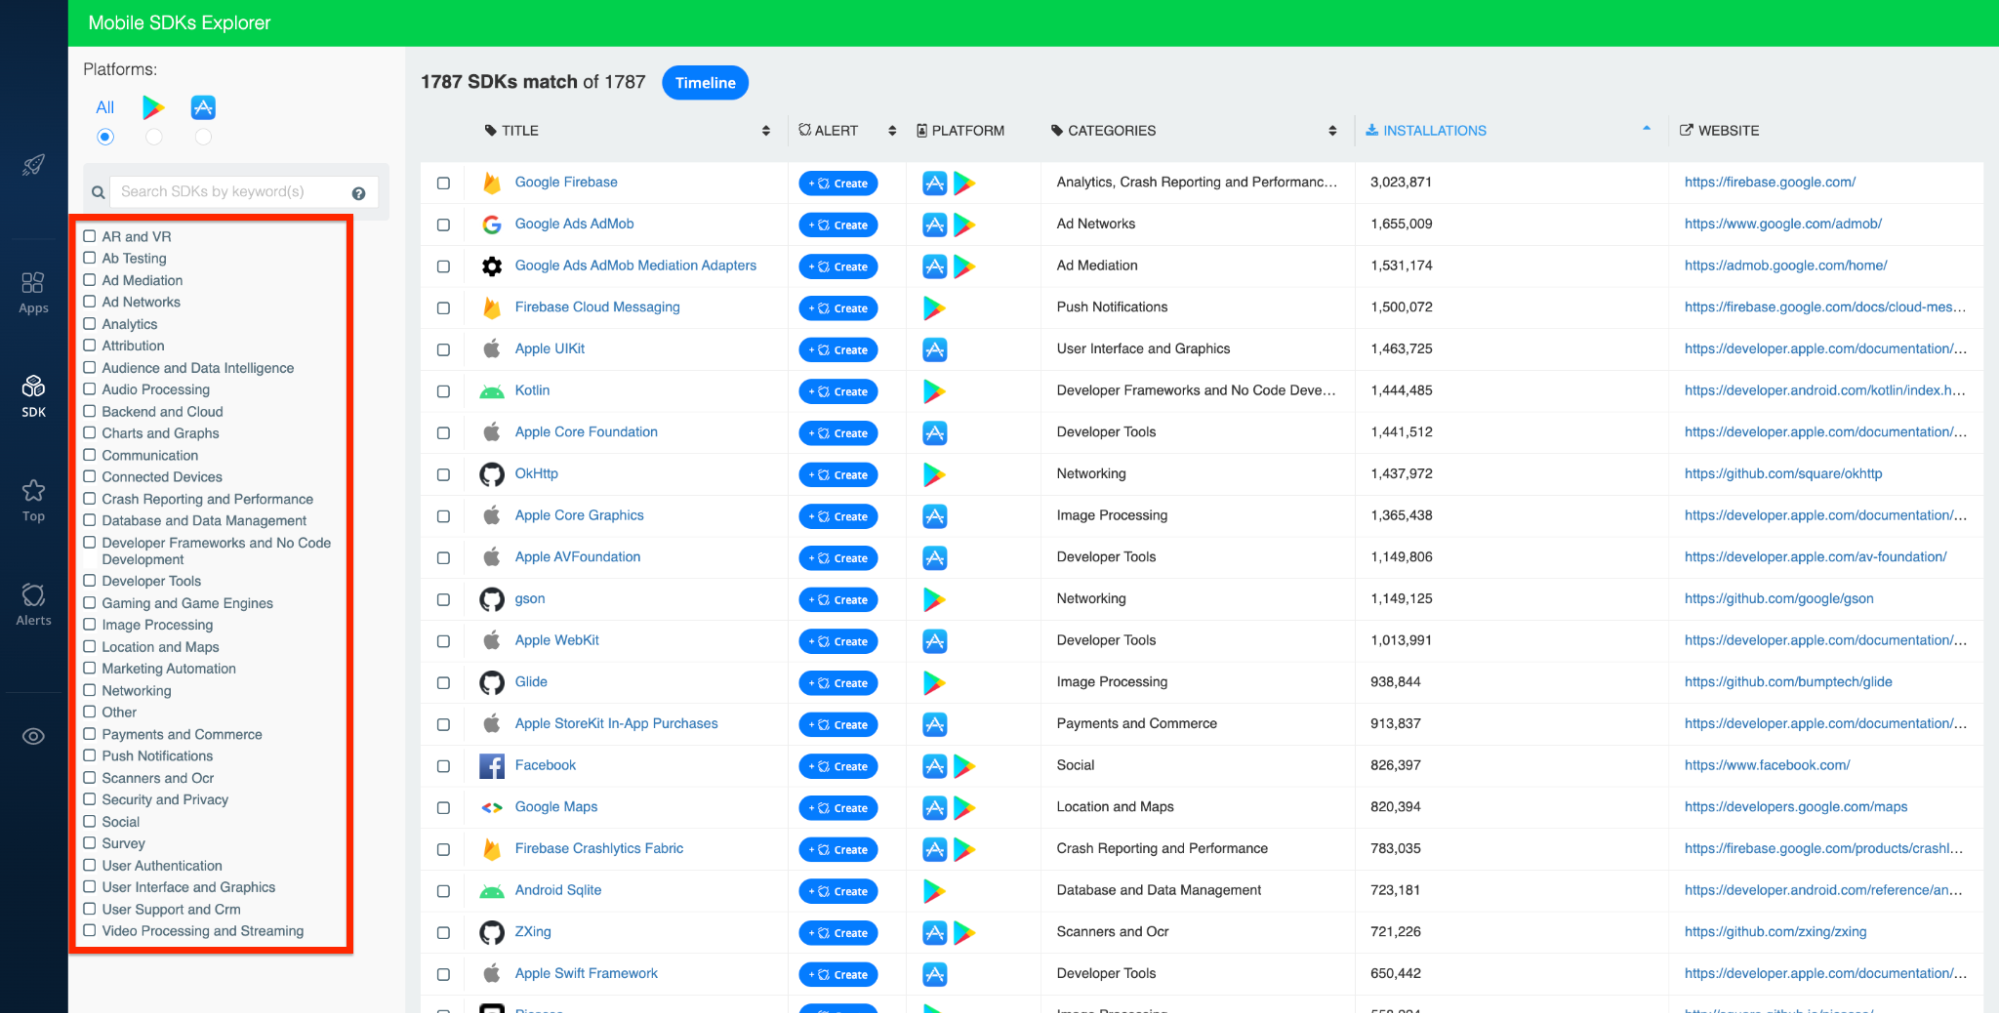The width and height of the screenshot is (1999, 1014).
Task: Tick the gson row checkbox
Action: [443, 600]
